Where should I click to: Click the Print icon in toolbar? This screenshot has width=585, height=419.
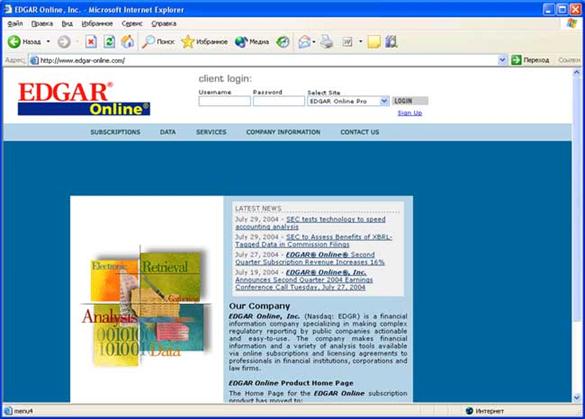326,41
